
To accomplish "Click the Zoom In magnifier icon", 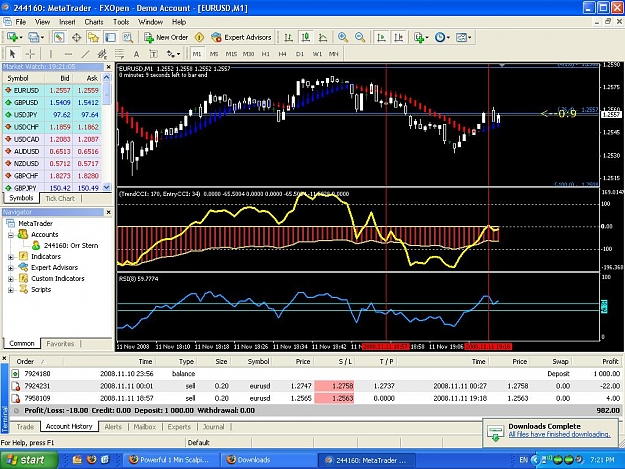I will click(x=342, y=37).
